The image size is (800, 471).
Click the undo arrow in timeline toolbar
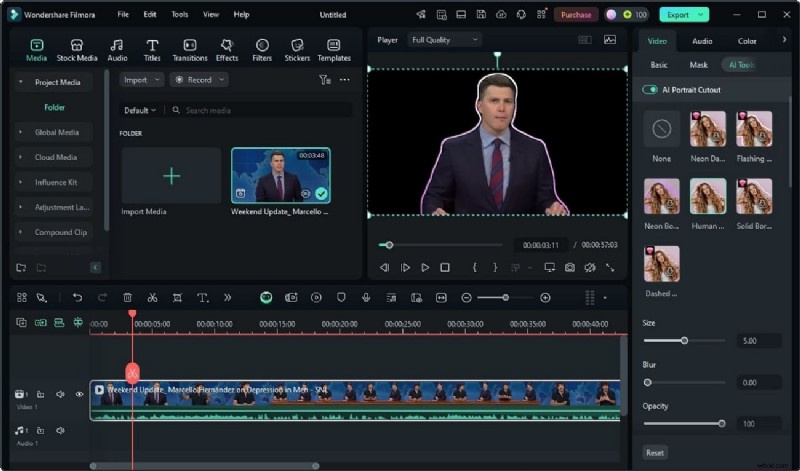(77, 297)
